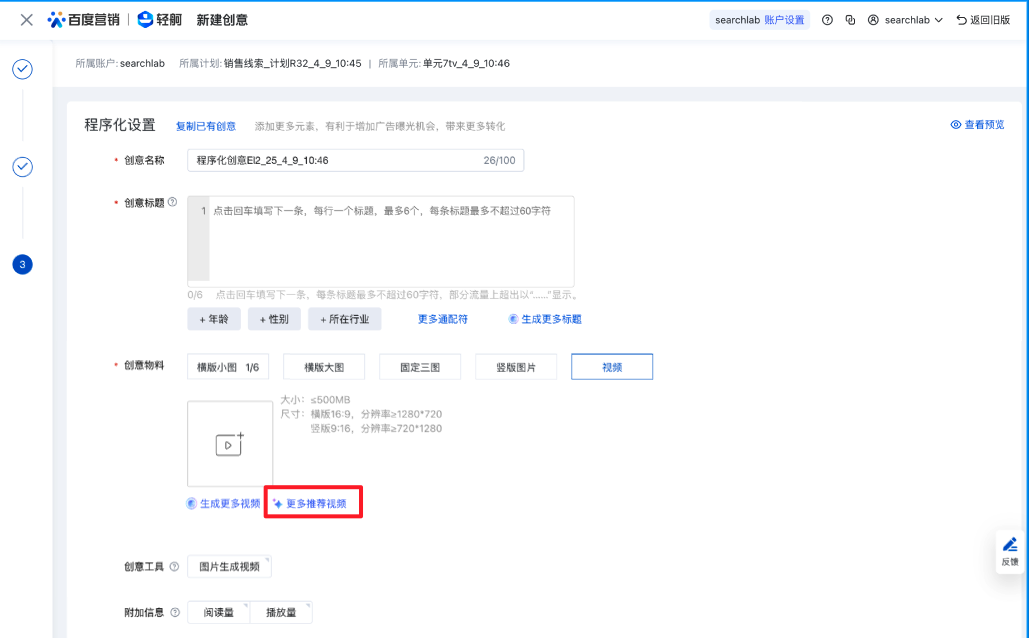
Task: Click the 查看预览 eye icon link
Action: [x=977, y=125]
